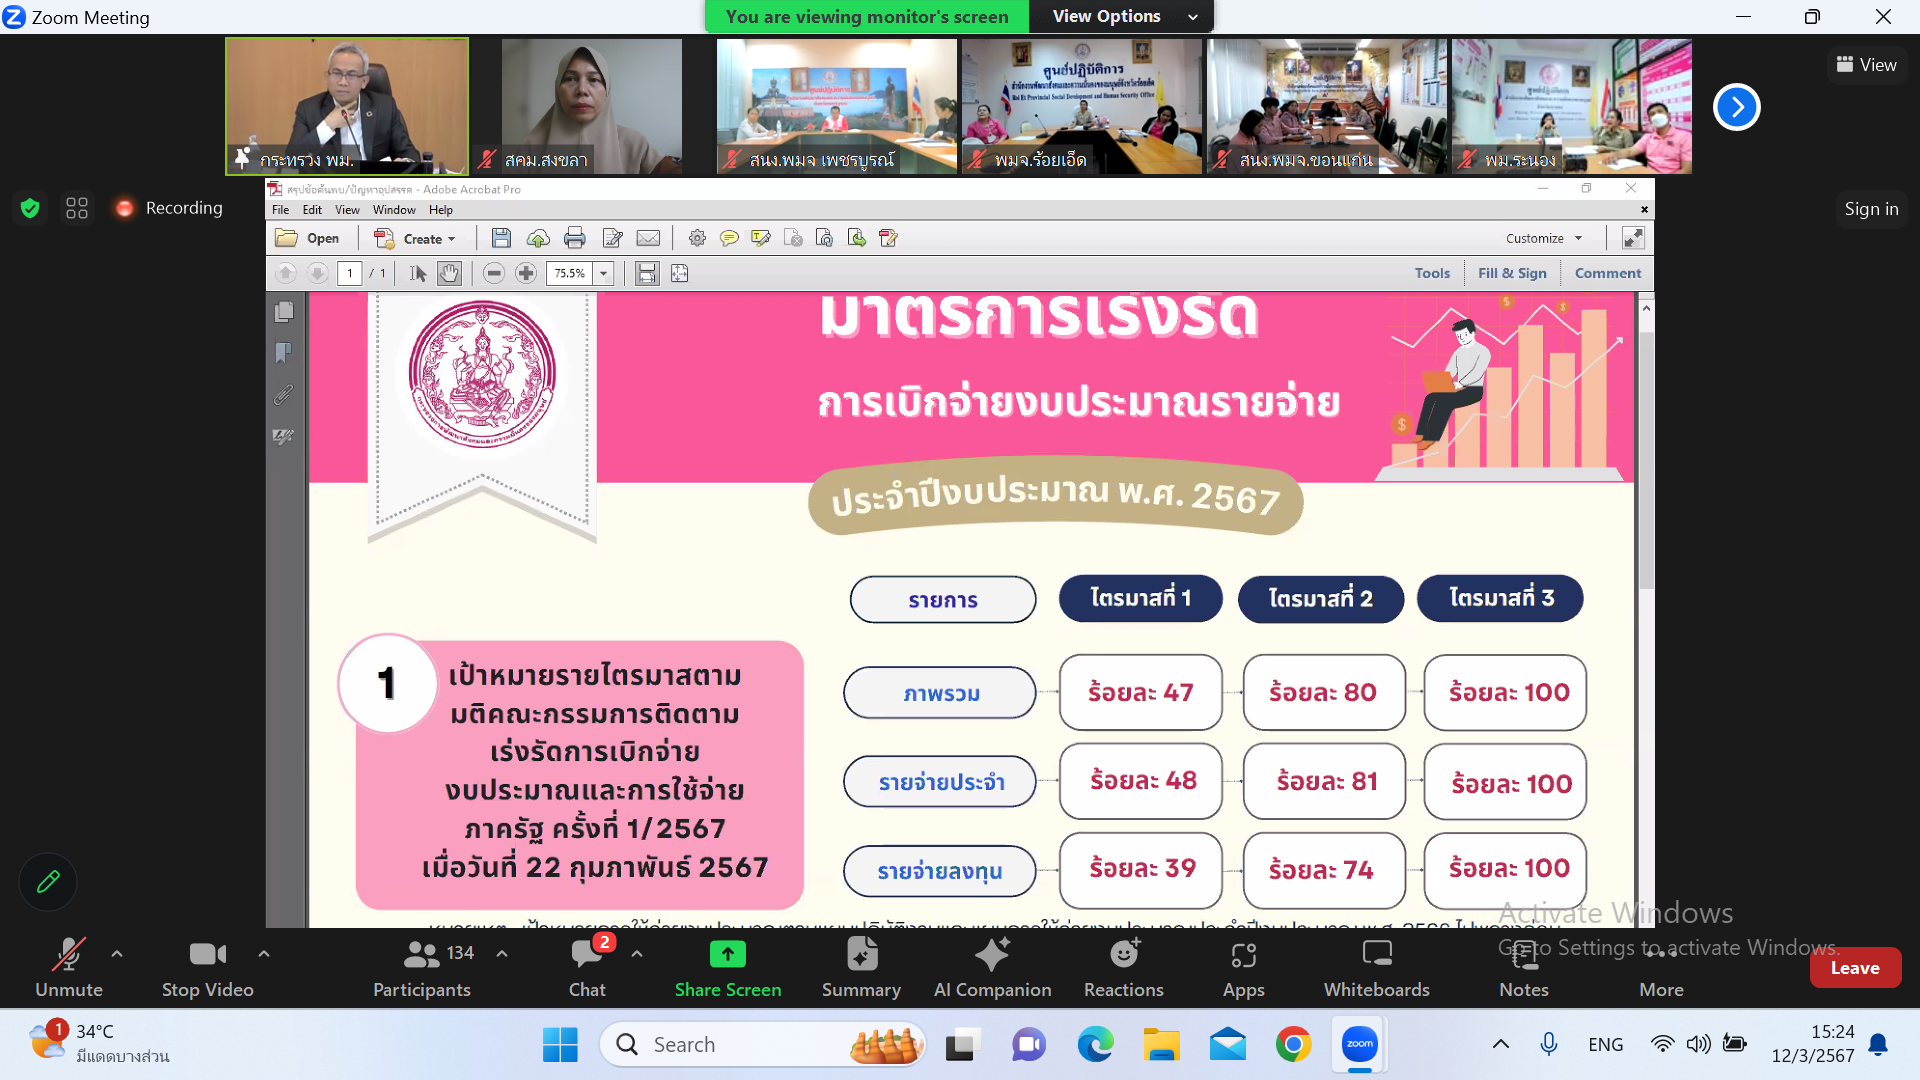Stop Video in Zoom toolbar

pos(208,968)
